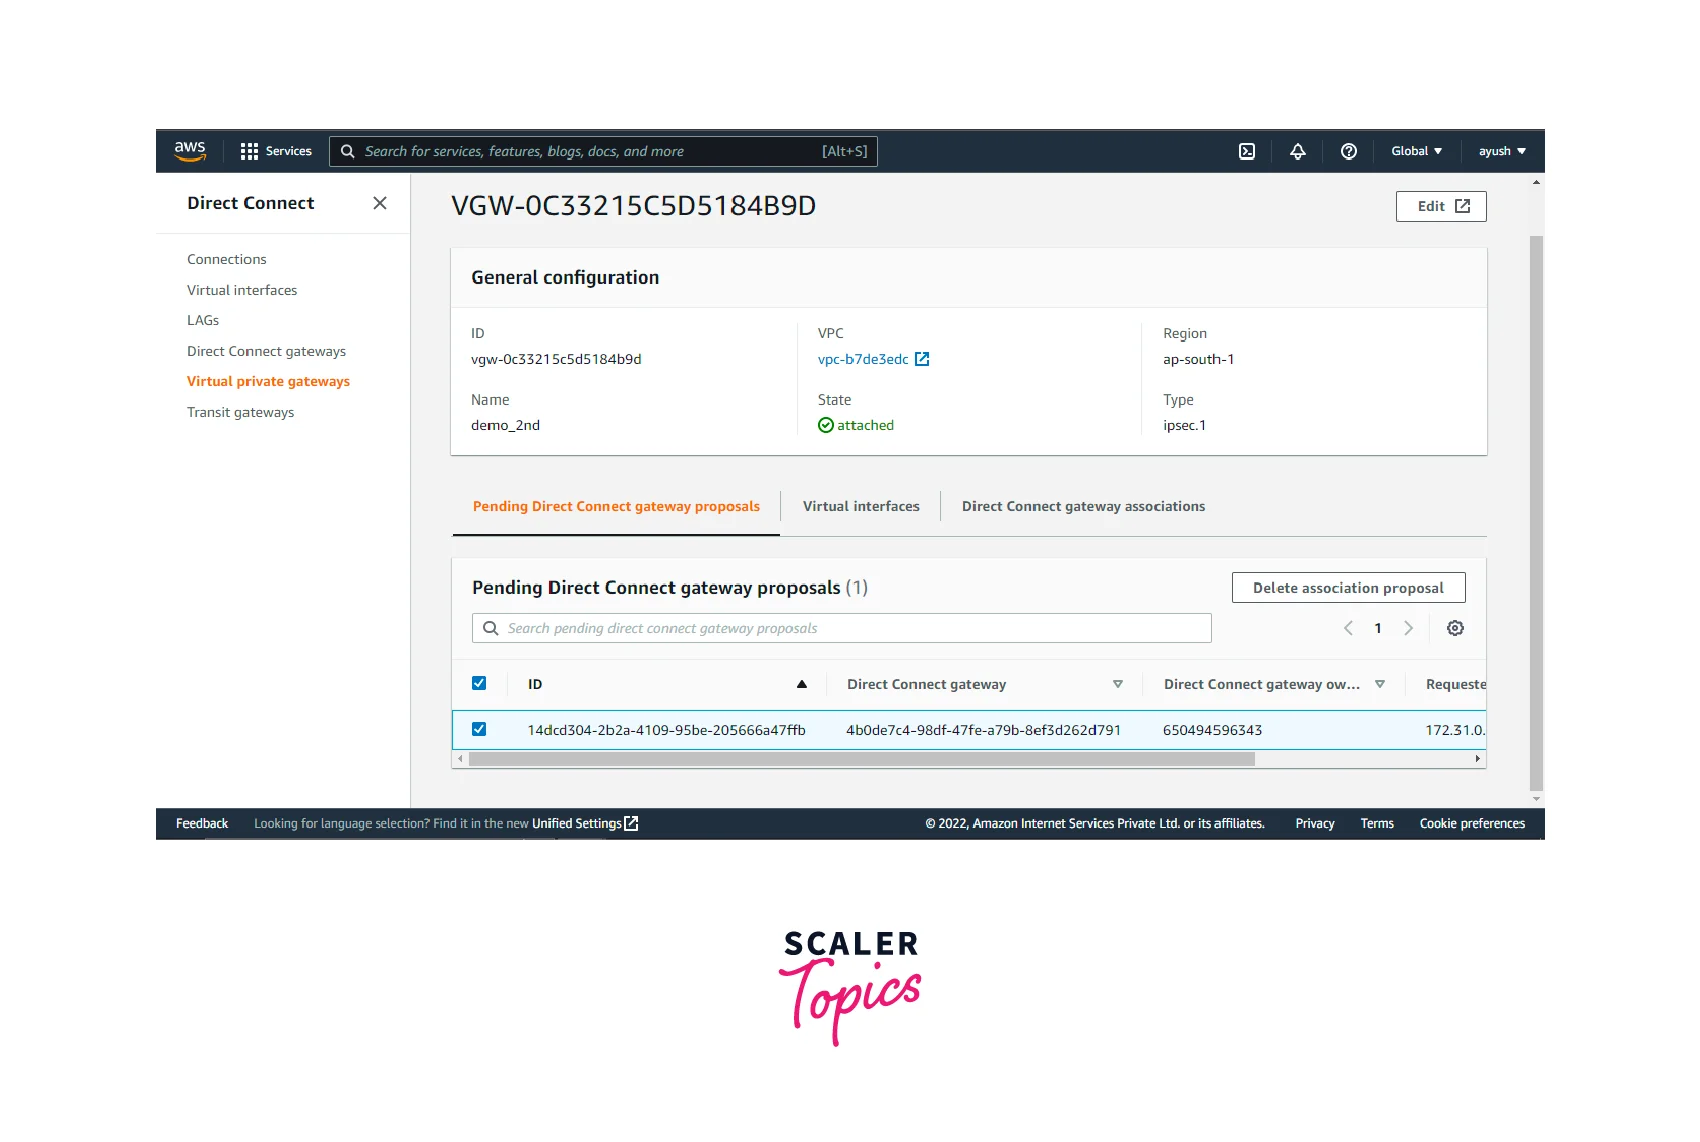Image resolution: width=1700 pixels, height=1142 pixels.
Task: Open VPC link external icon
Action: pos(922,359)
